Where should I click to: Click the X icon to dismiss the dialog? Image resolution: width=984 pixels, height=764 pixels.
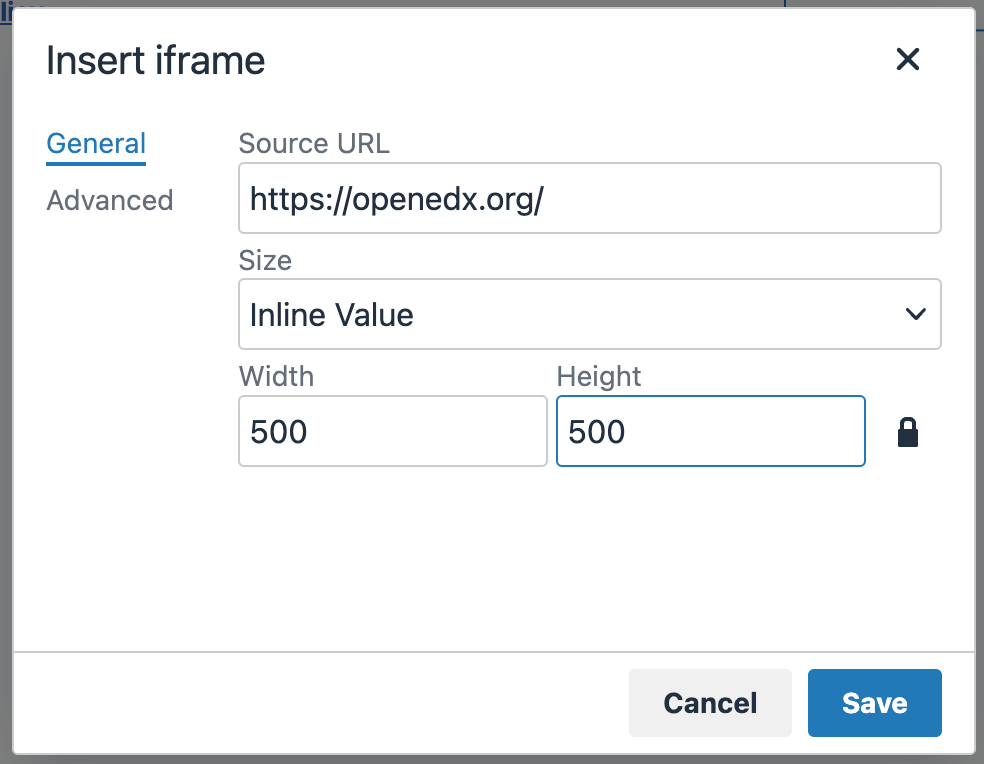tap(908, 60)
